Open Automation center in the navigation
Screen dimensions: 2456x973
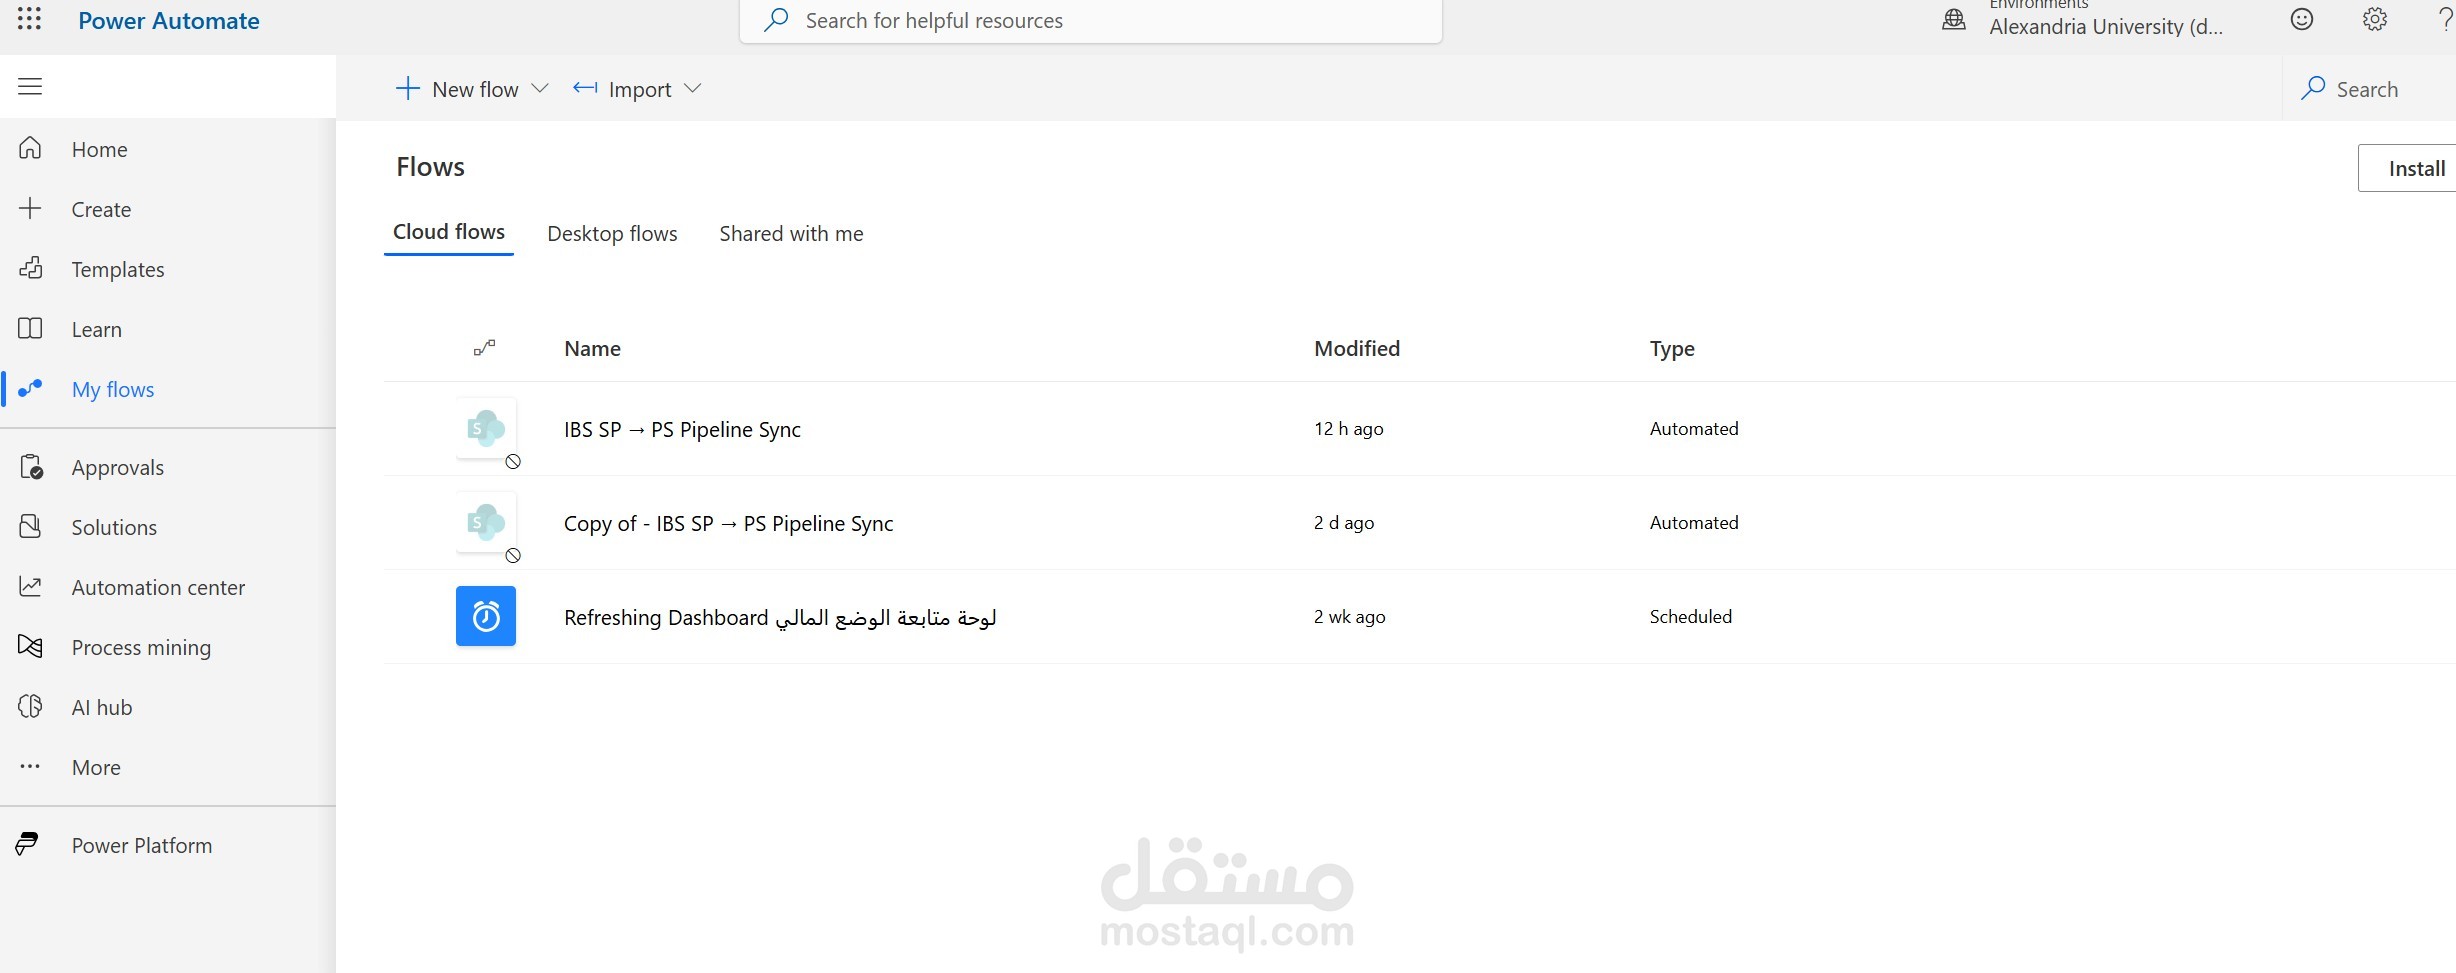pyautogui.click(x=158, y=588)
